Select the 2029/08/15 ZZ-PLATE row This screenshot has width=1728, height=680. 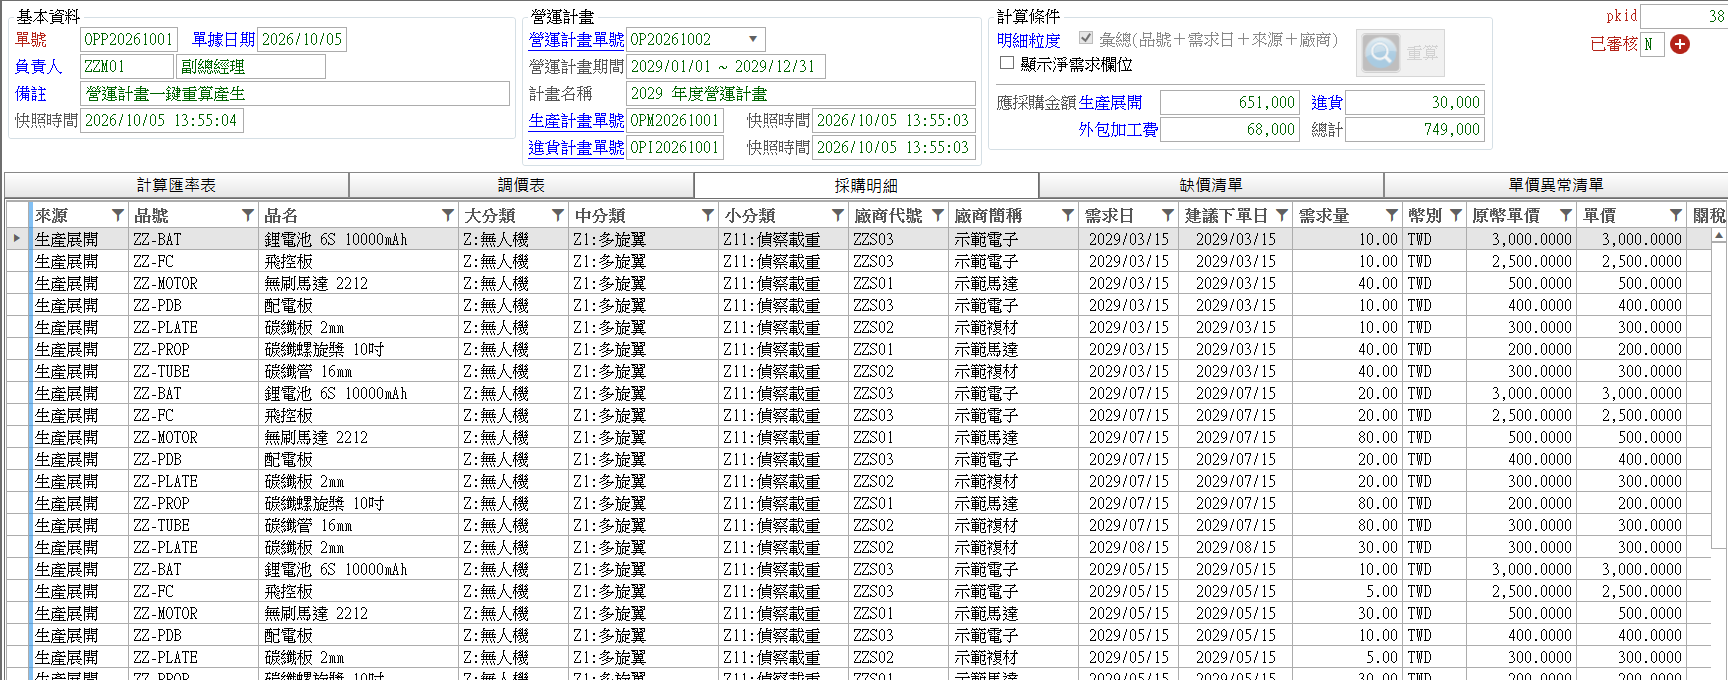point(860,547)
